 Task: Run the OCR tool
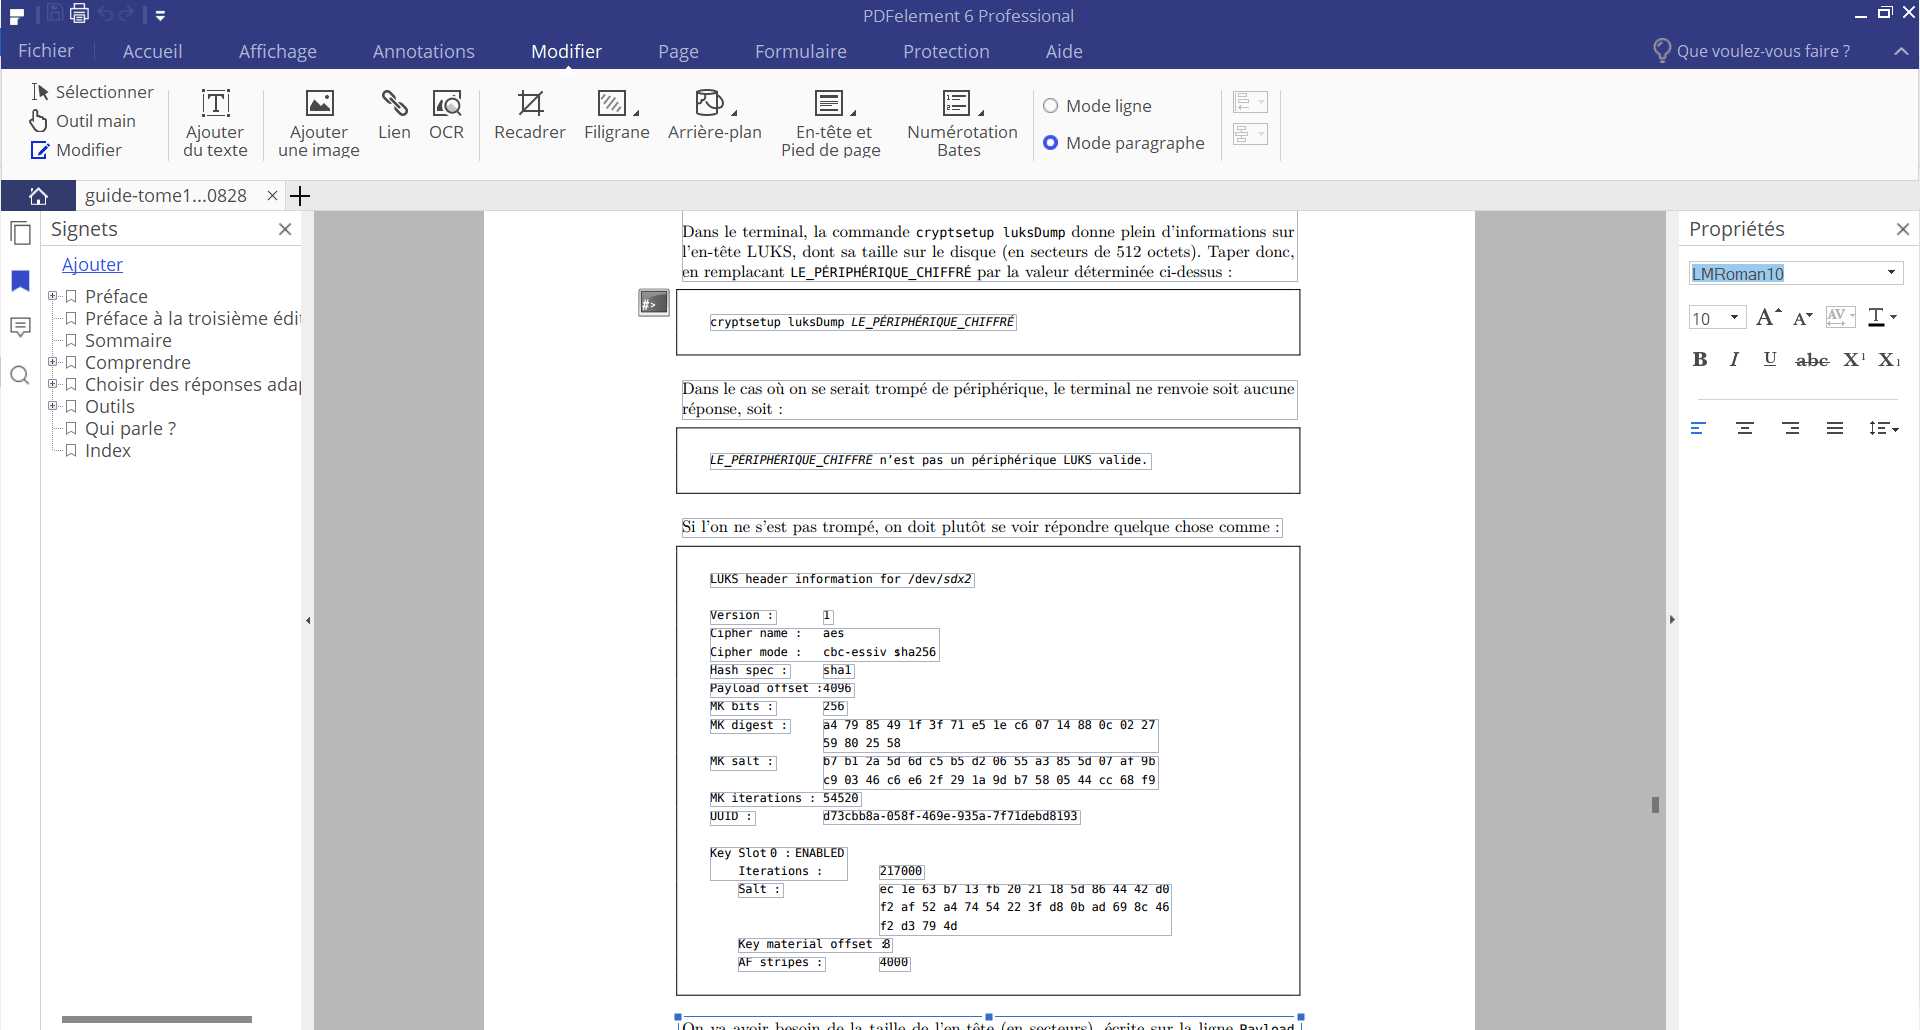tap(446, 115)
